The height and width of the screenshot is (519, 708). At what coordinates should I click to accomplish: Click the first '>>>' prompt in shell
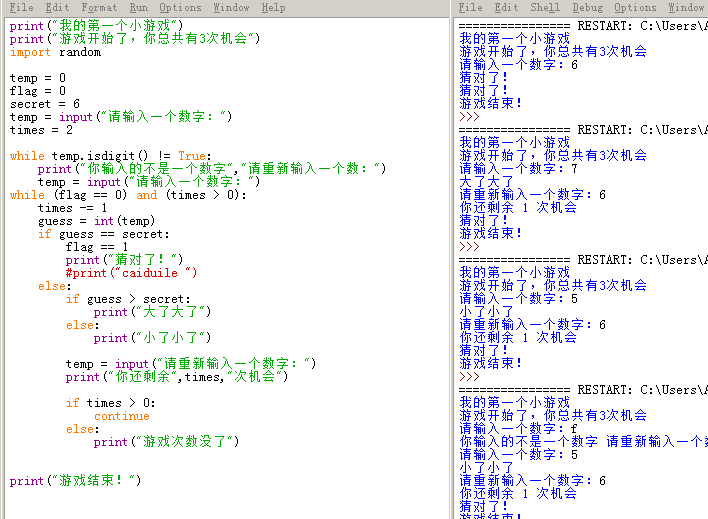pos(469,116)
